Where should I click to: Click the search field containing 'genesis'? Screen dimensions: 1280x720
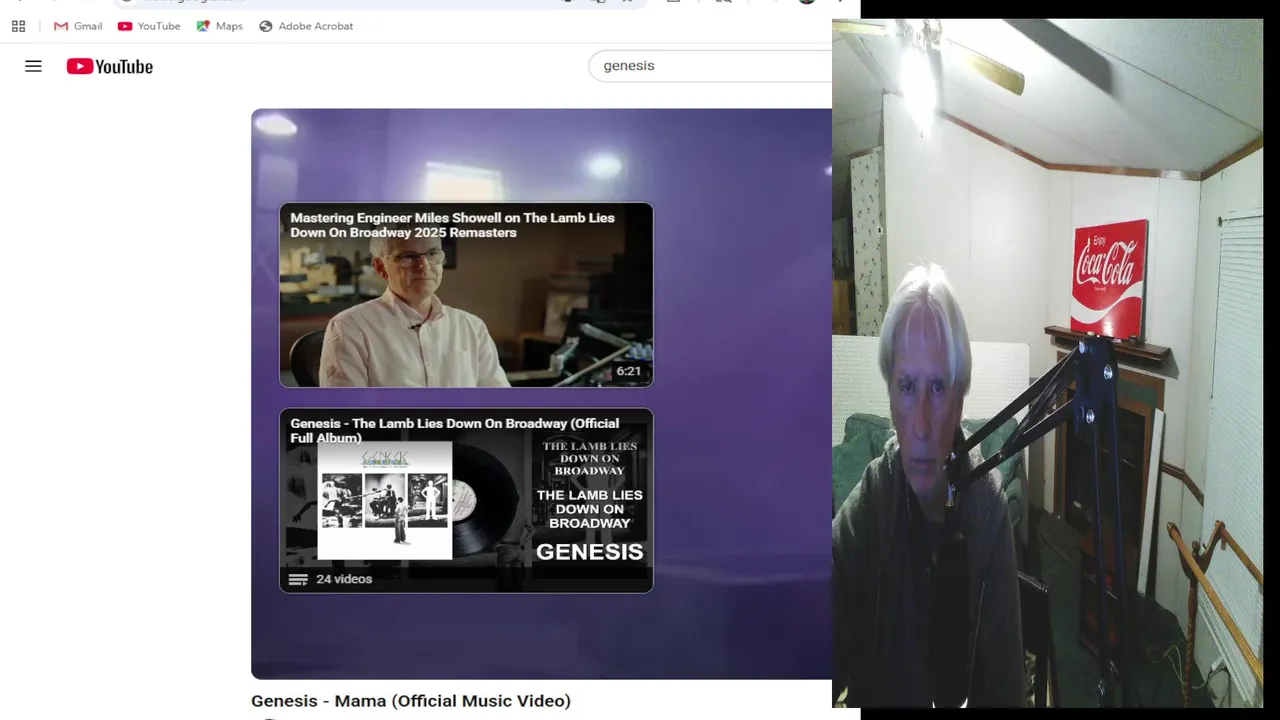[710, 66]
